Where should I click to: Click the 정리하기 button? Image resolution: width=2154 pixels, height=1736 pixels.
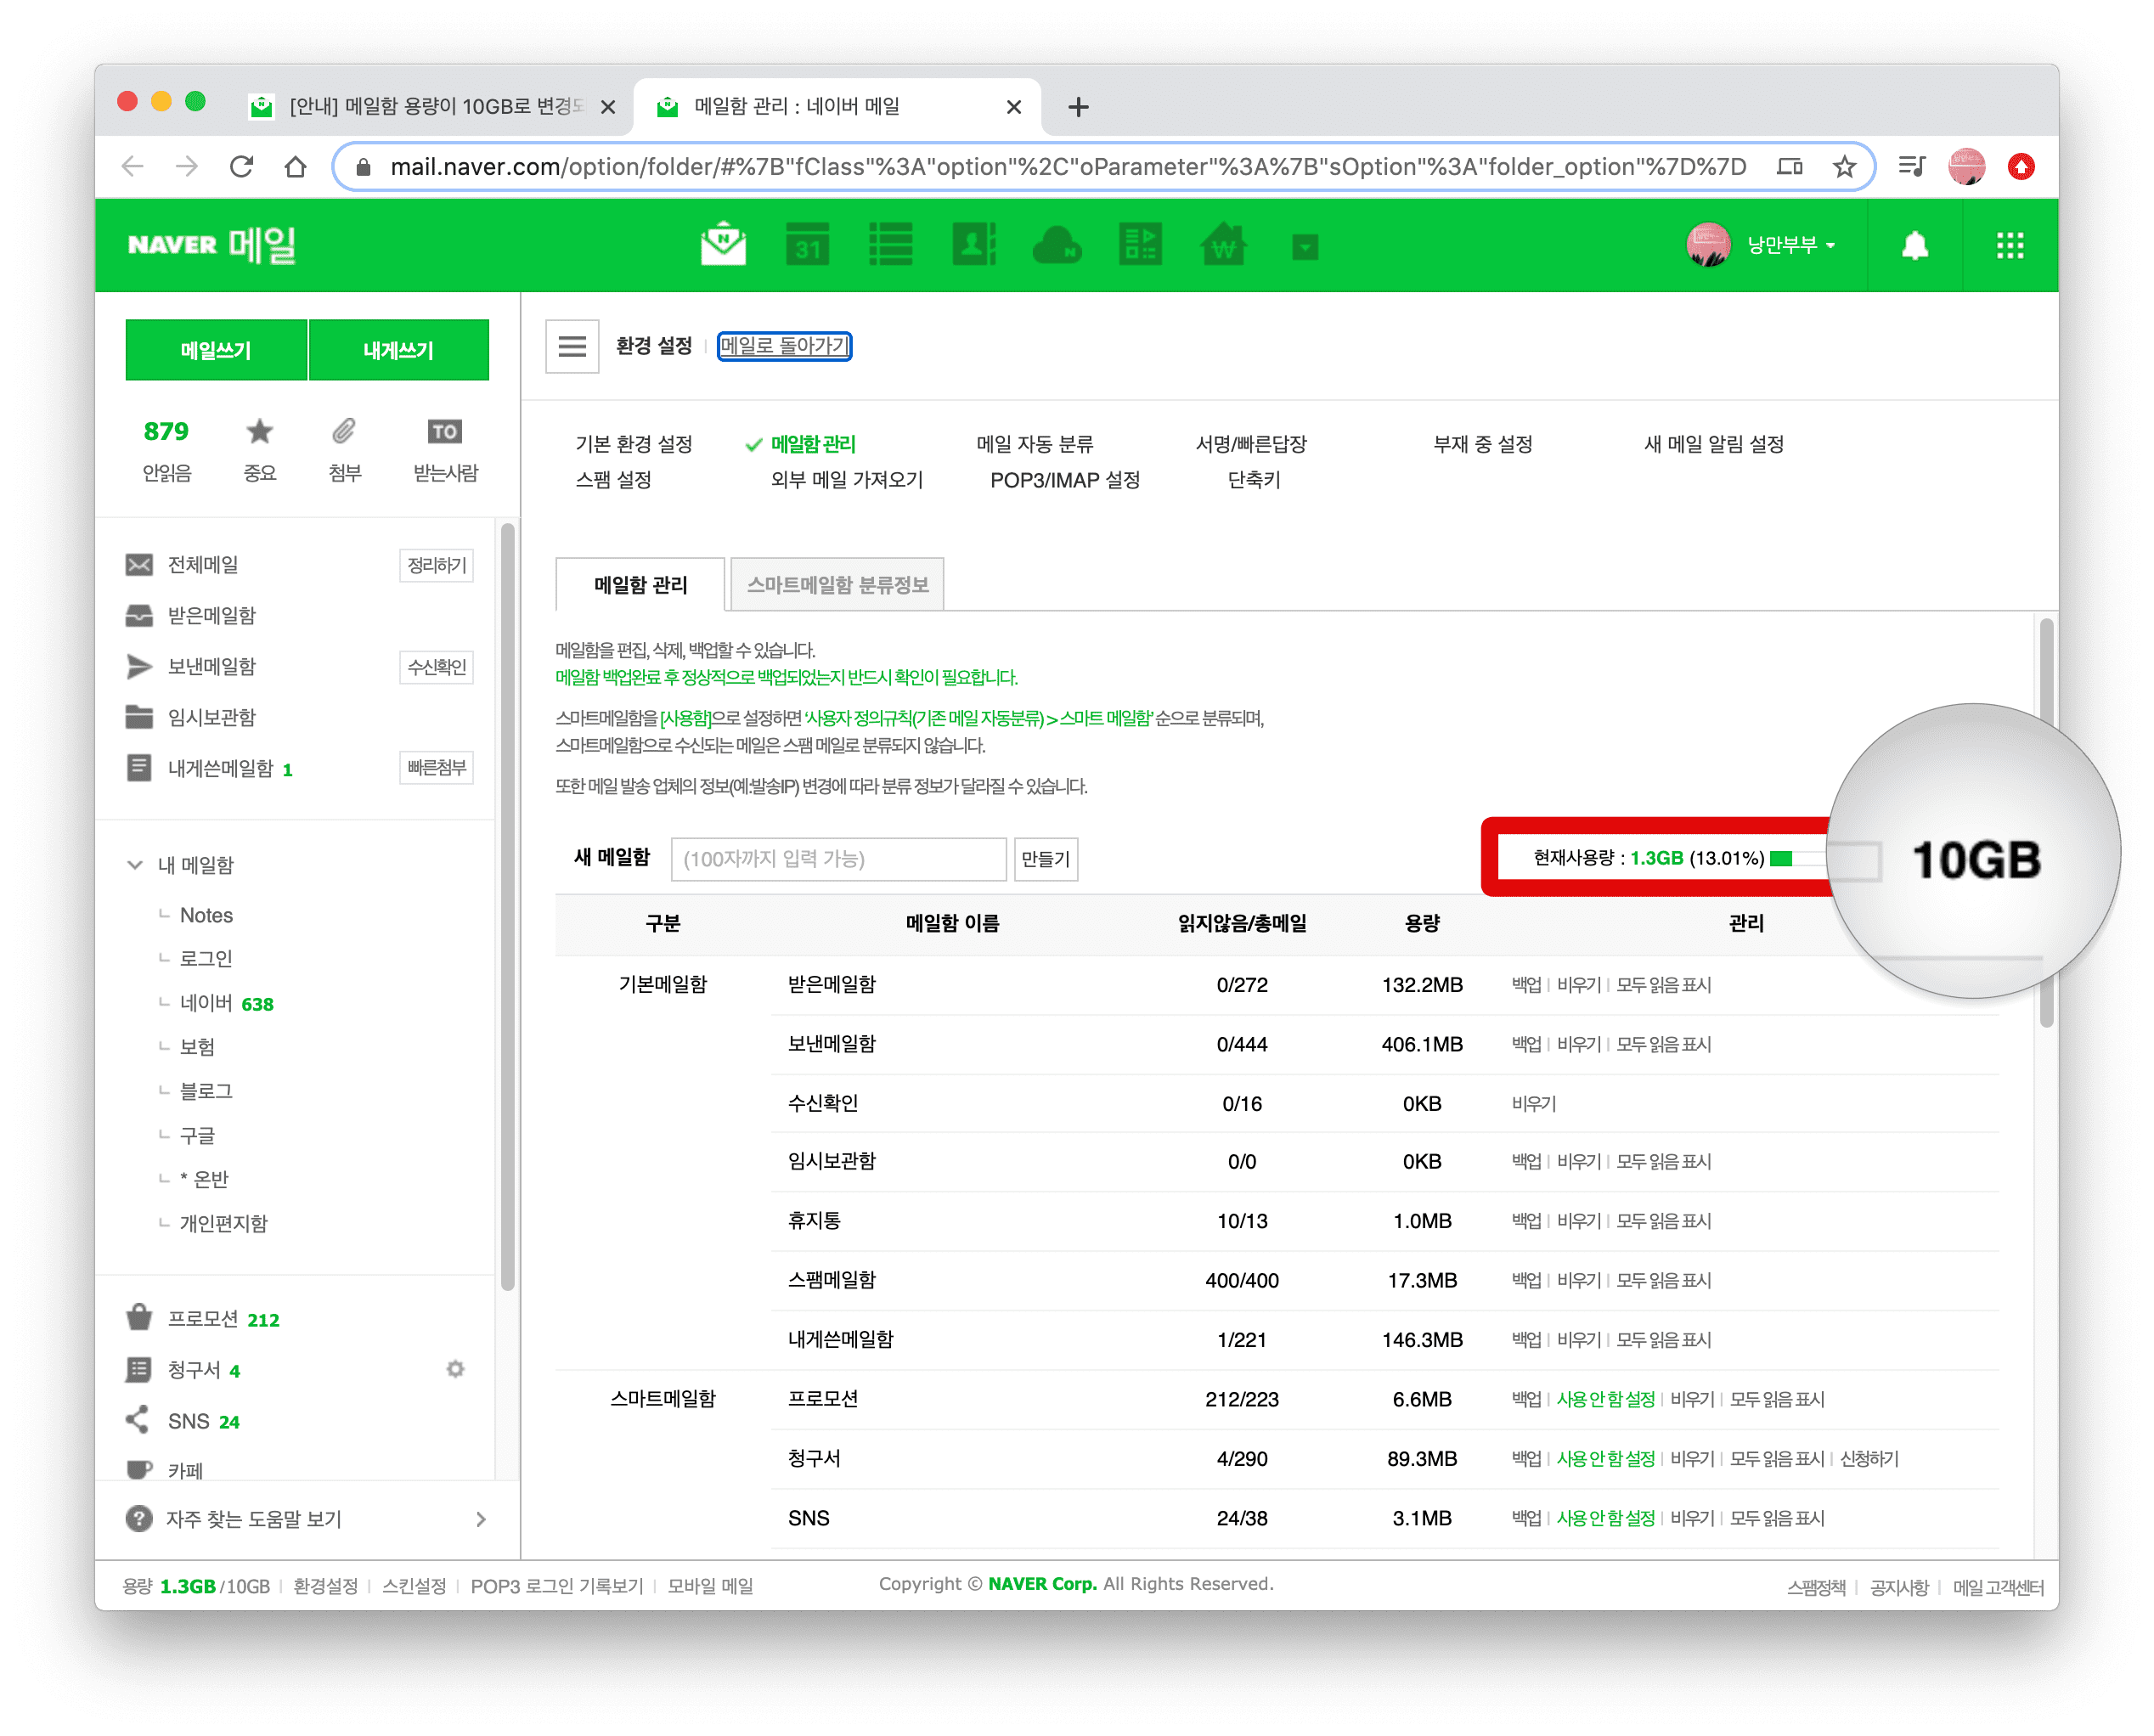pyautogui.click(x=436, y=565)
